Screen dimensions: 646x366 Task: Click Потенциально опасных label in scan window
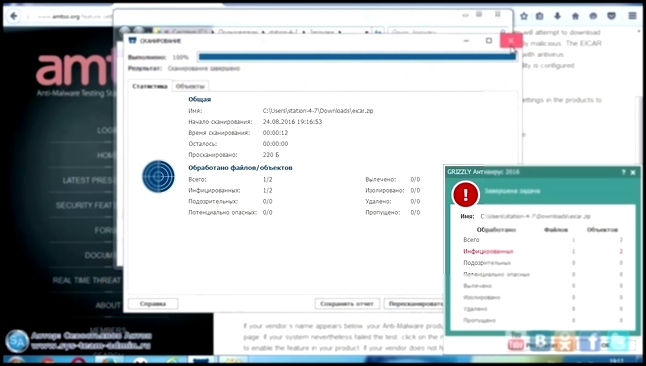(x=222, y=212)
